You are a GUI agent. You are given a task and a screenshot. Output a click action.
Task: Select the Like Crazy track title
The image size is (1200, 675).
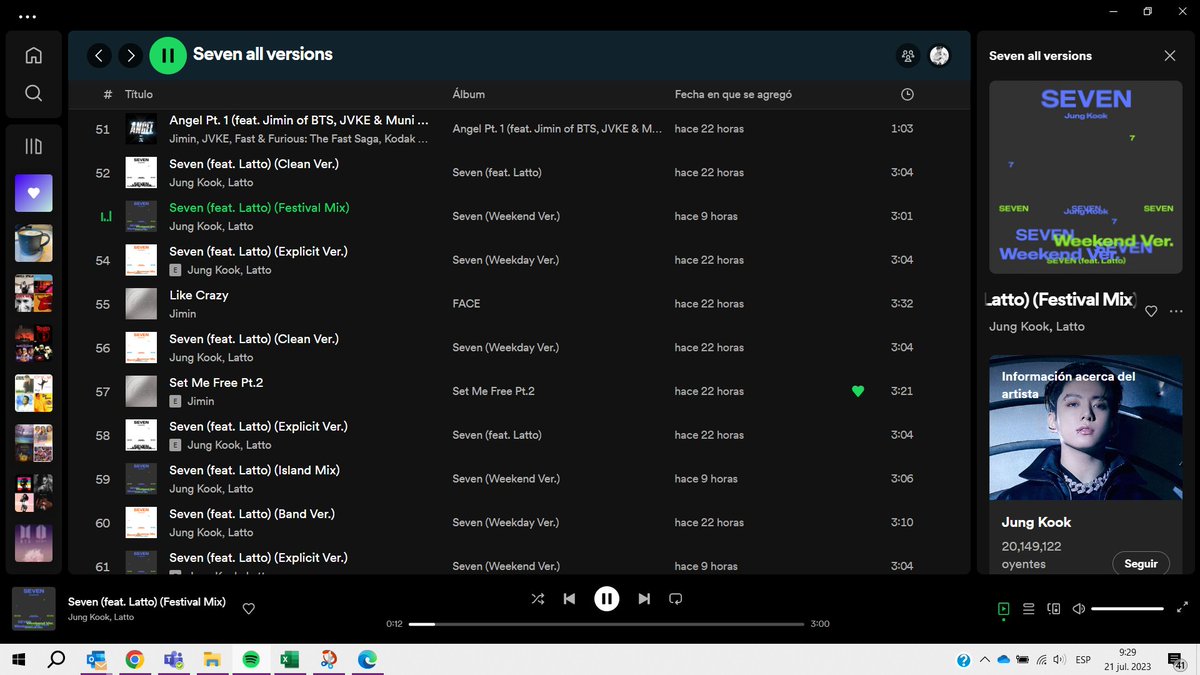[199, 295]
